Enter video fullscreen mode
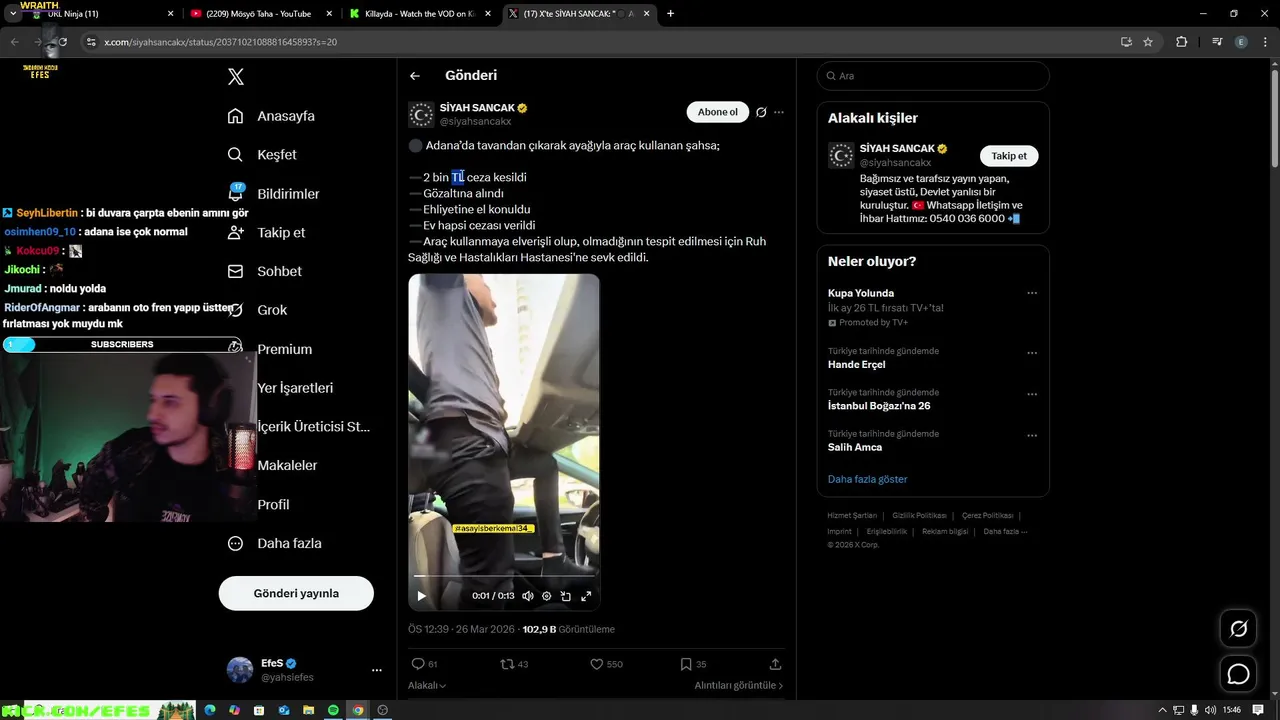1280x720 pixels. click(586, 596)
